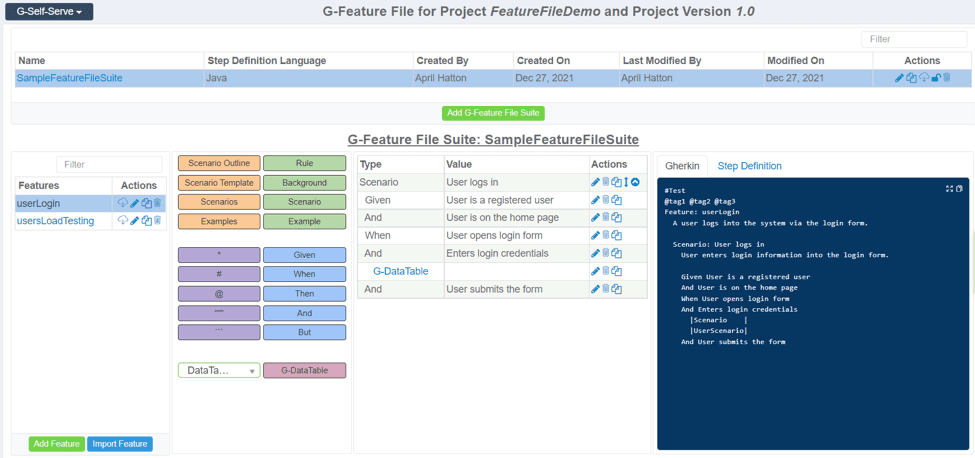Select the Gherkin tab

coord(682,166)
